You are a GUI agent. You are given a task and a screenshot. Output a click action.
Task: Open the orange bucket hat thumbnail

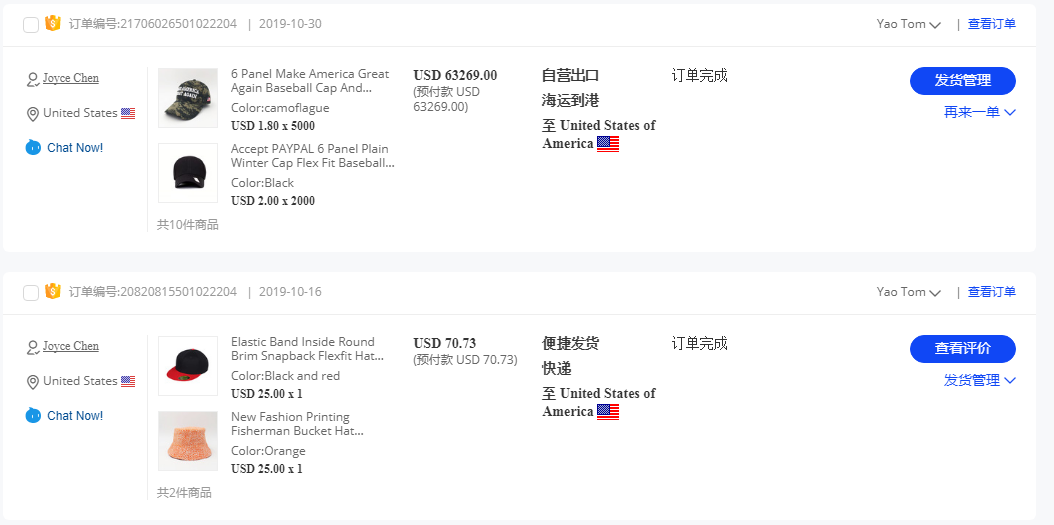[188, 441]
